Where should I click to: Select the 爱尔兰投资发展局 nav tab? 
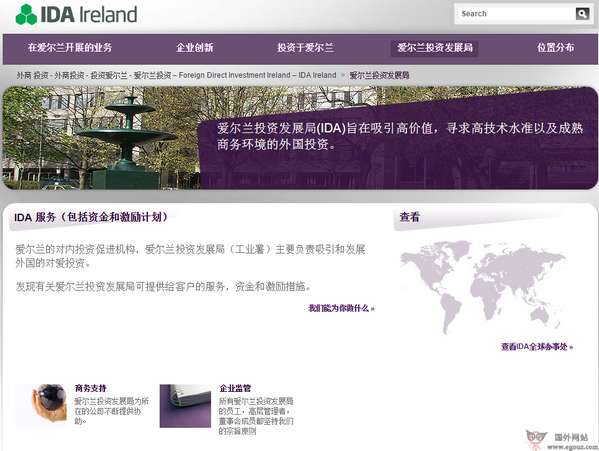click(434, 48)
